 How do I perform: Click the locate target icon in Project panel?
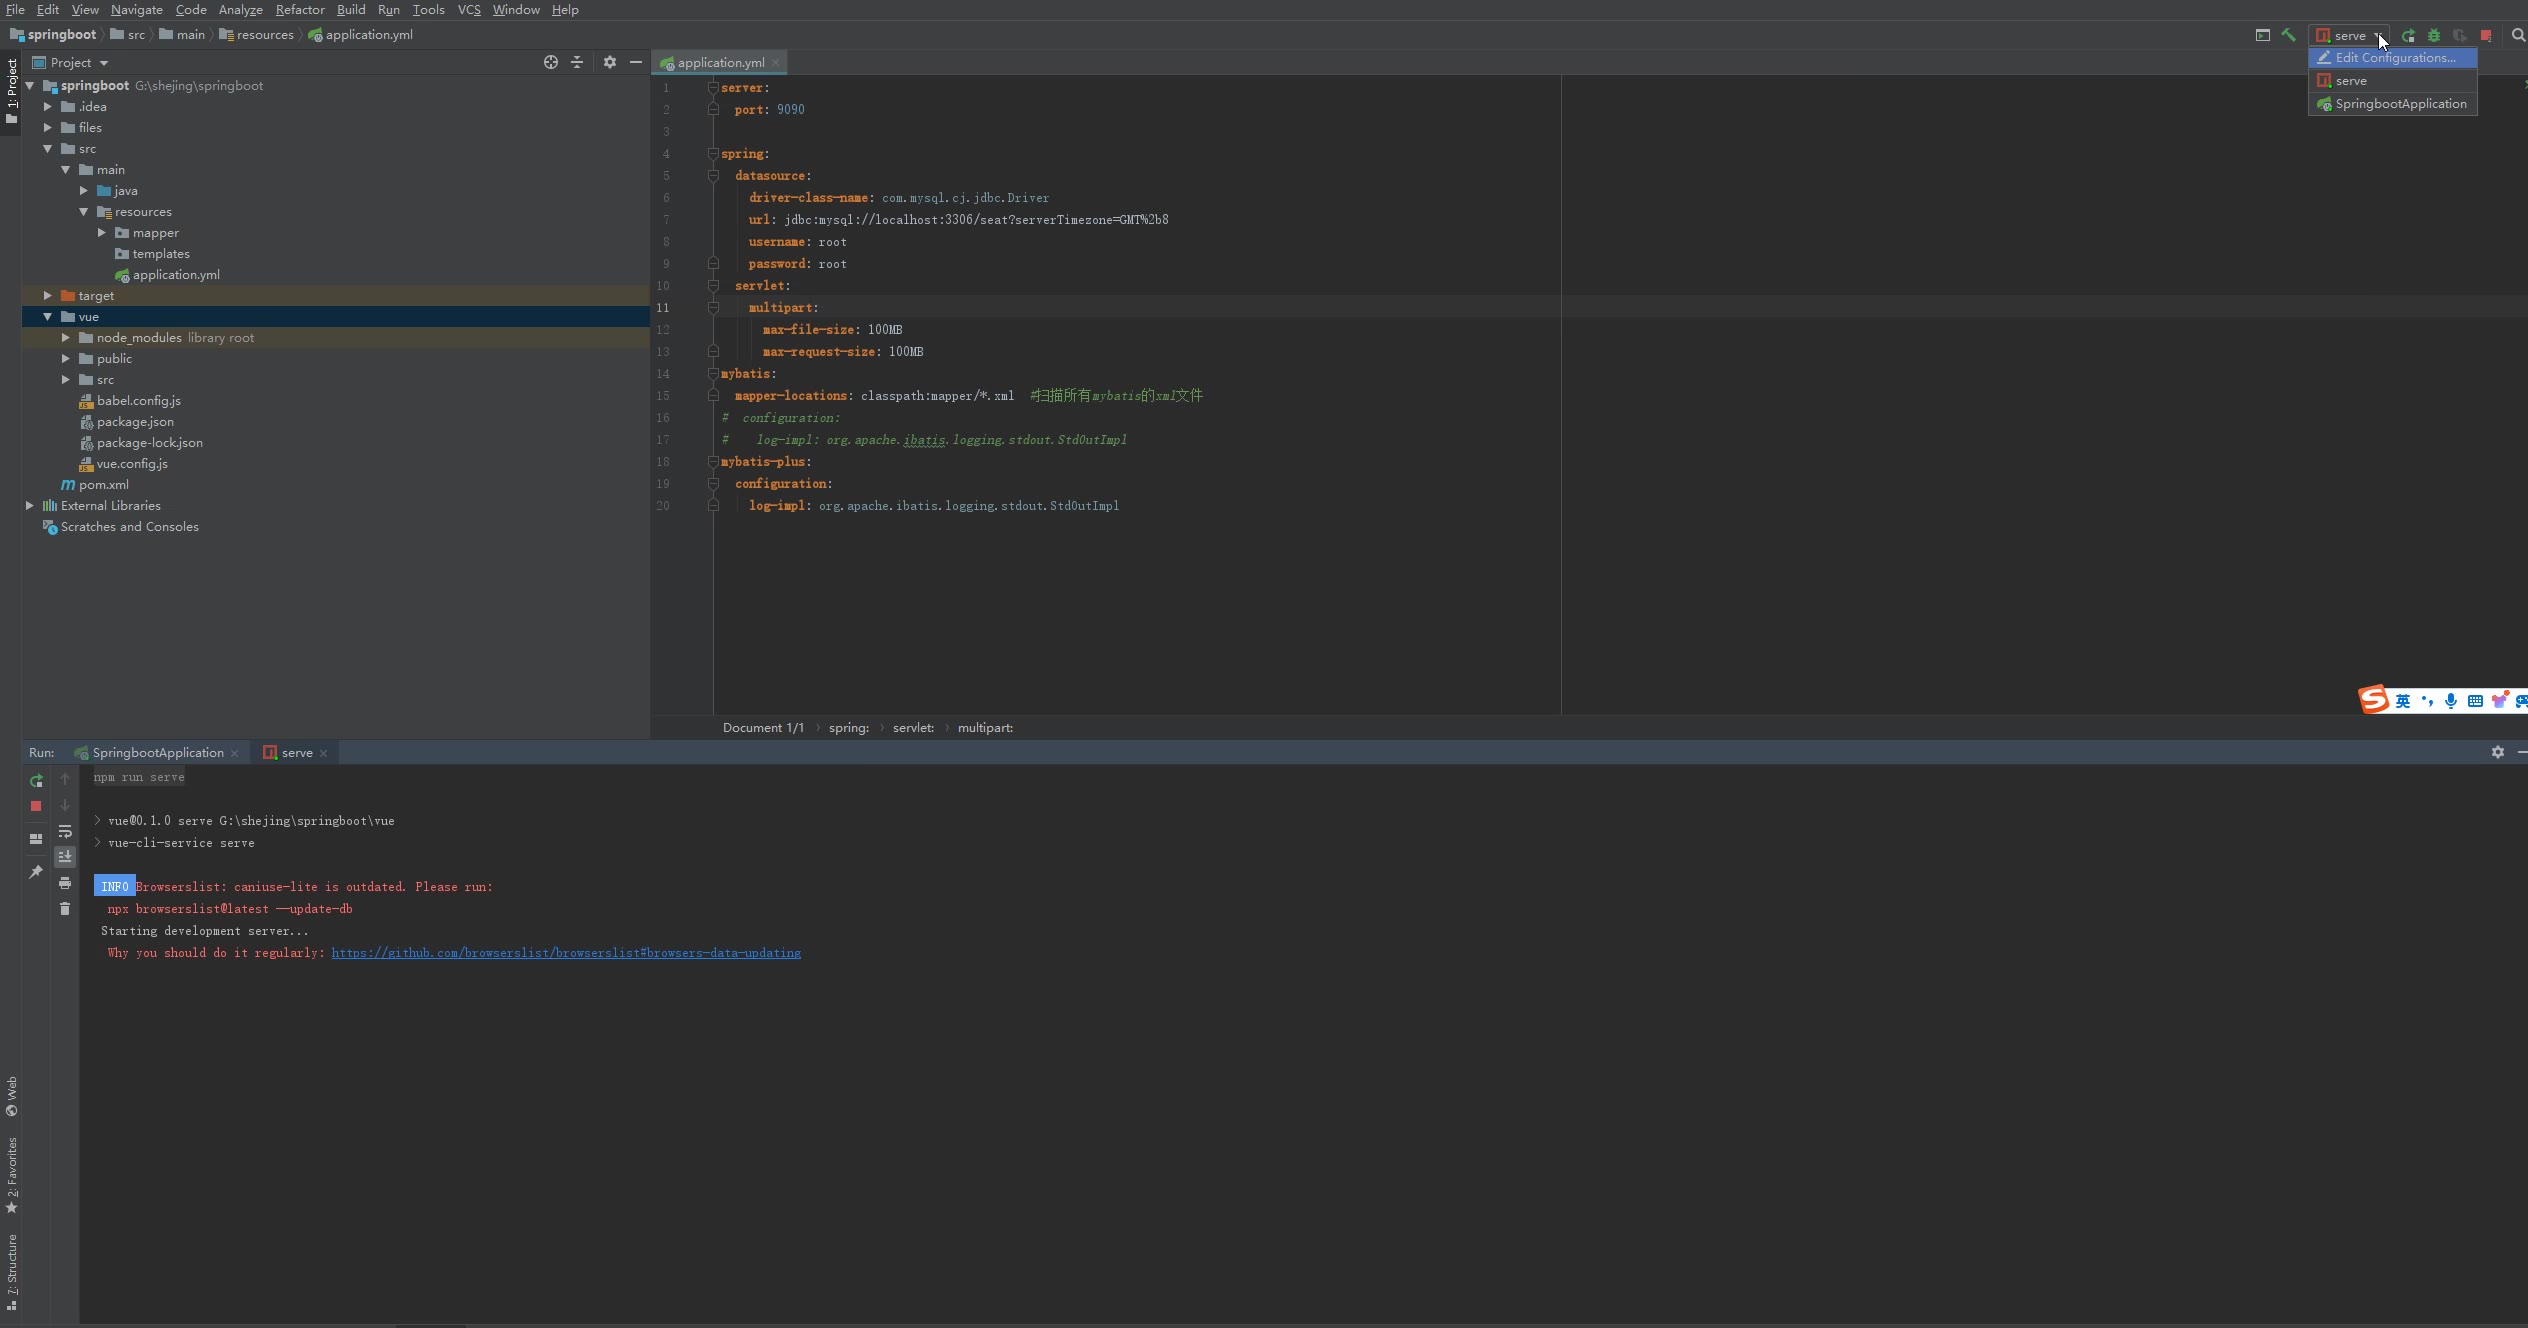coord(550,62)
